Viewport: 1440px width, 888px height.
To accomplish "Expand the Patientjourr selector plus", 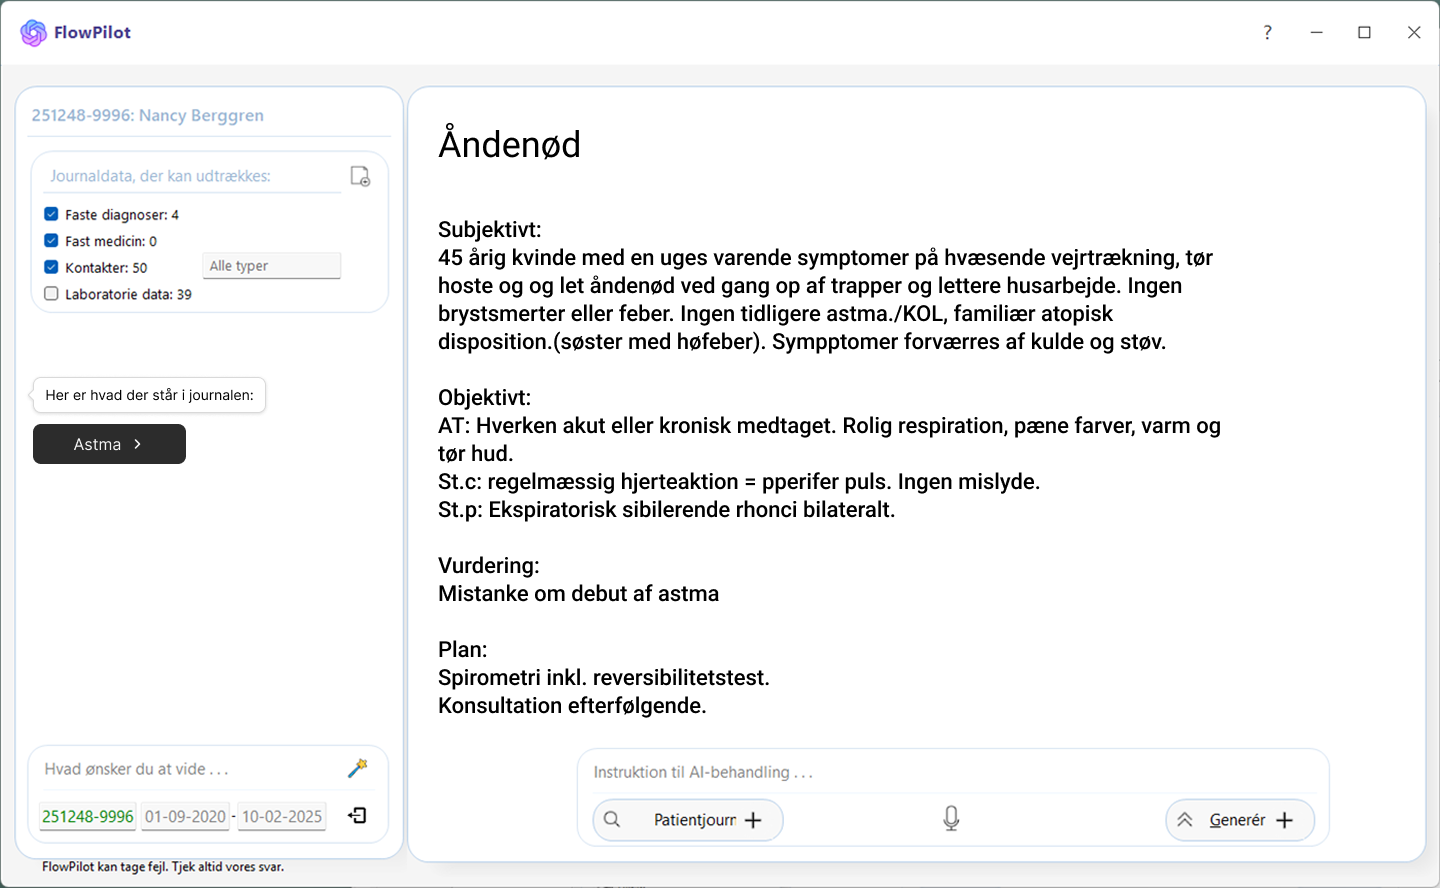I will (754, 820).
